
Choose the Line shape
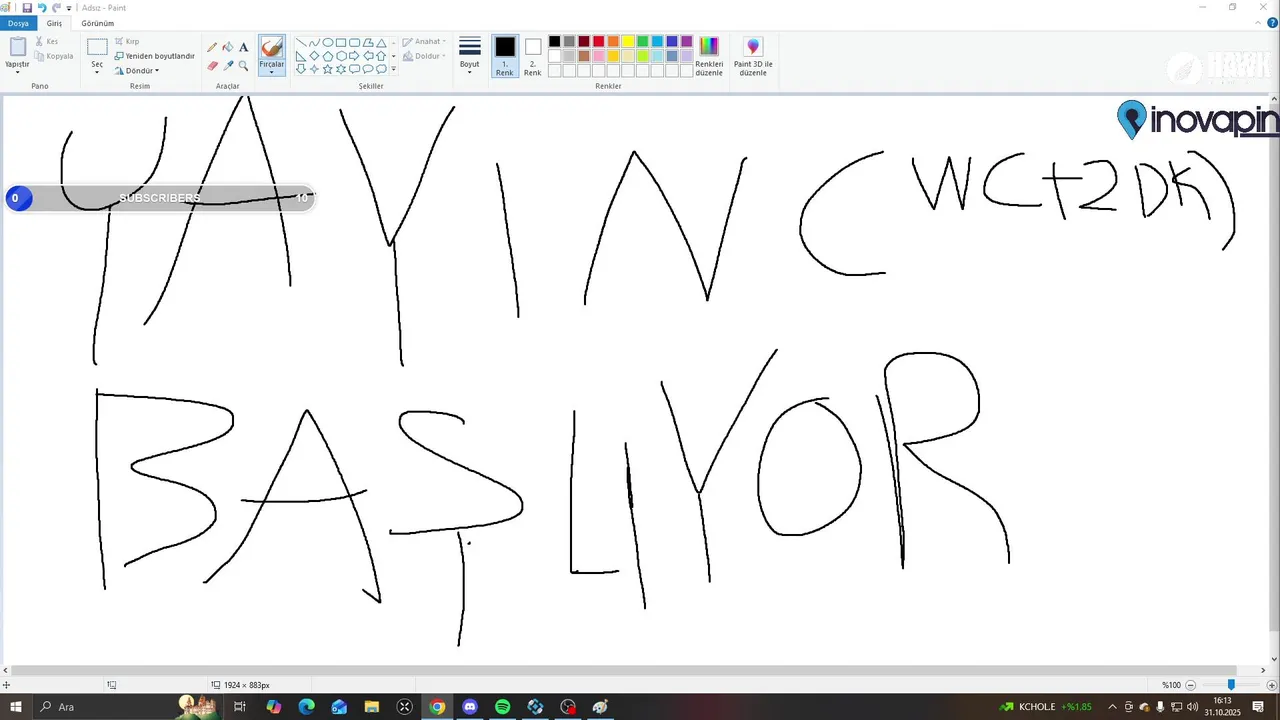point(301,43)
